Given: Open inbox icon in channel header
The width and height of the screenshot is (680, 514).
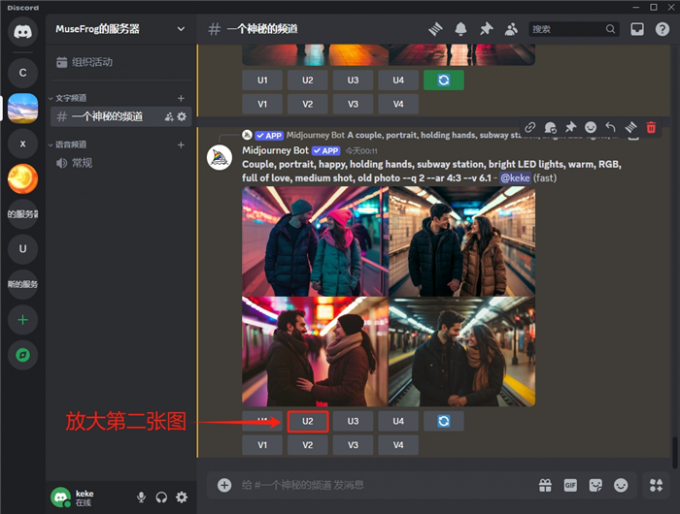Looking at the screenshot, I should click(x=637, y=29).
